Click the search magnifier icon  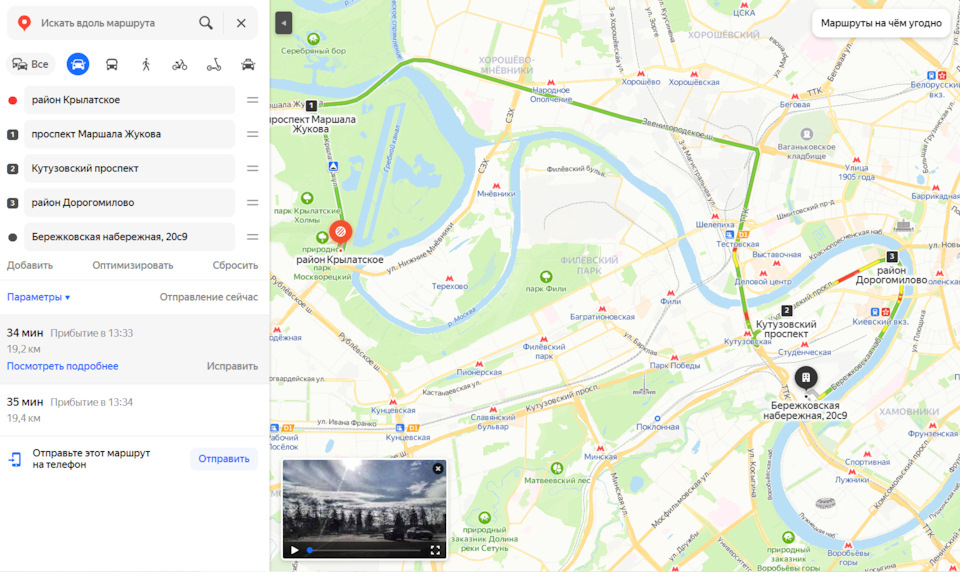(206, 23)
